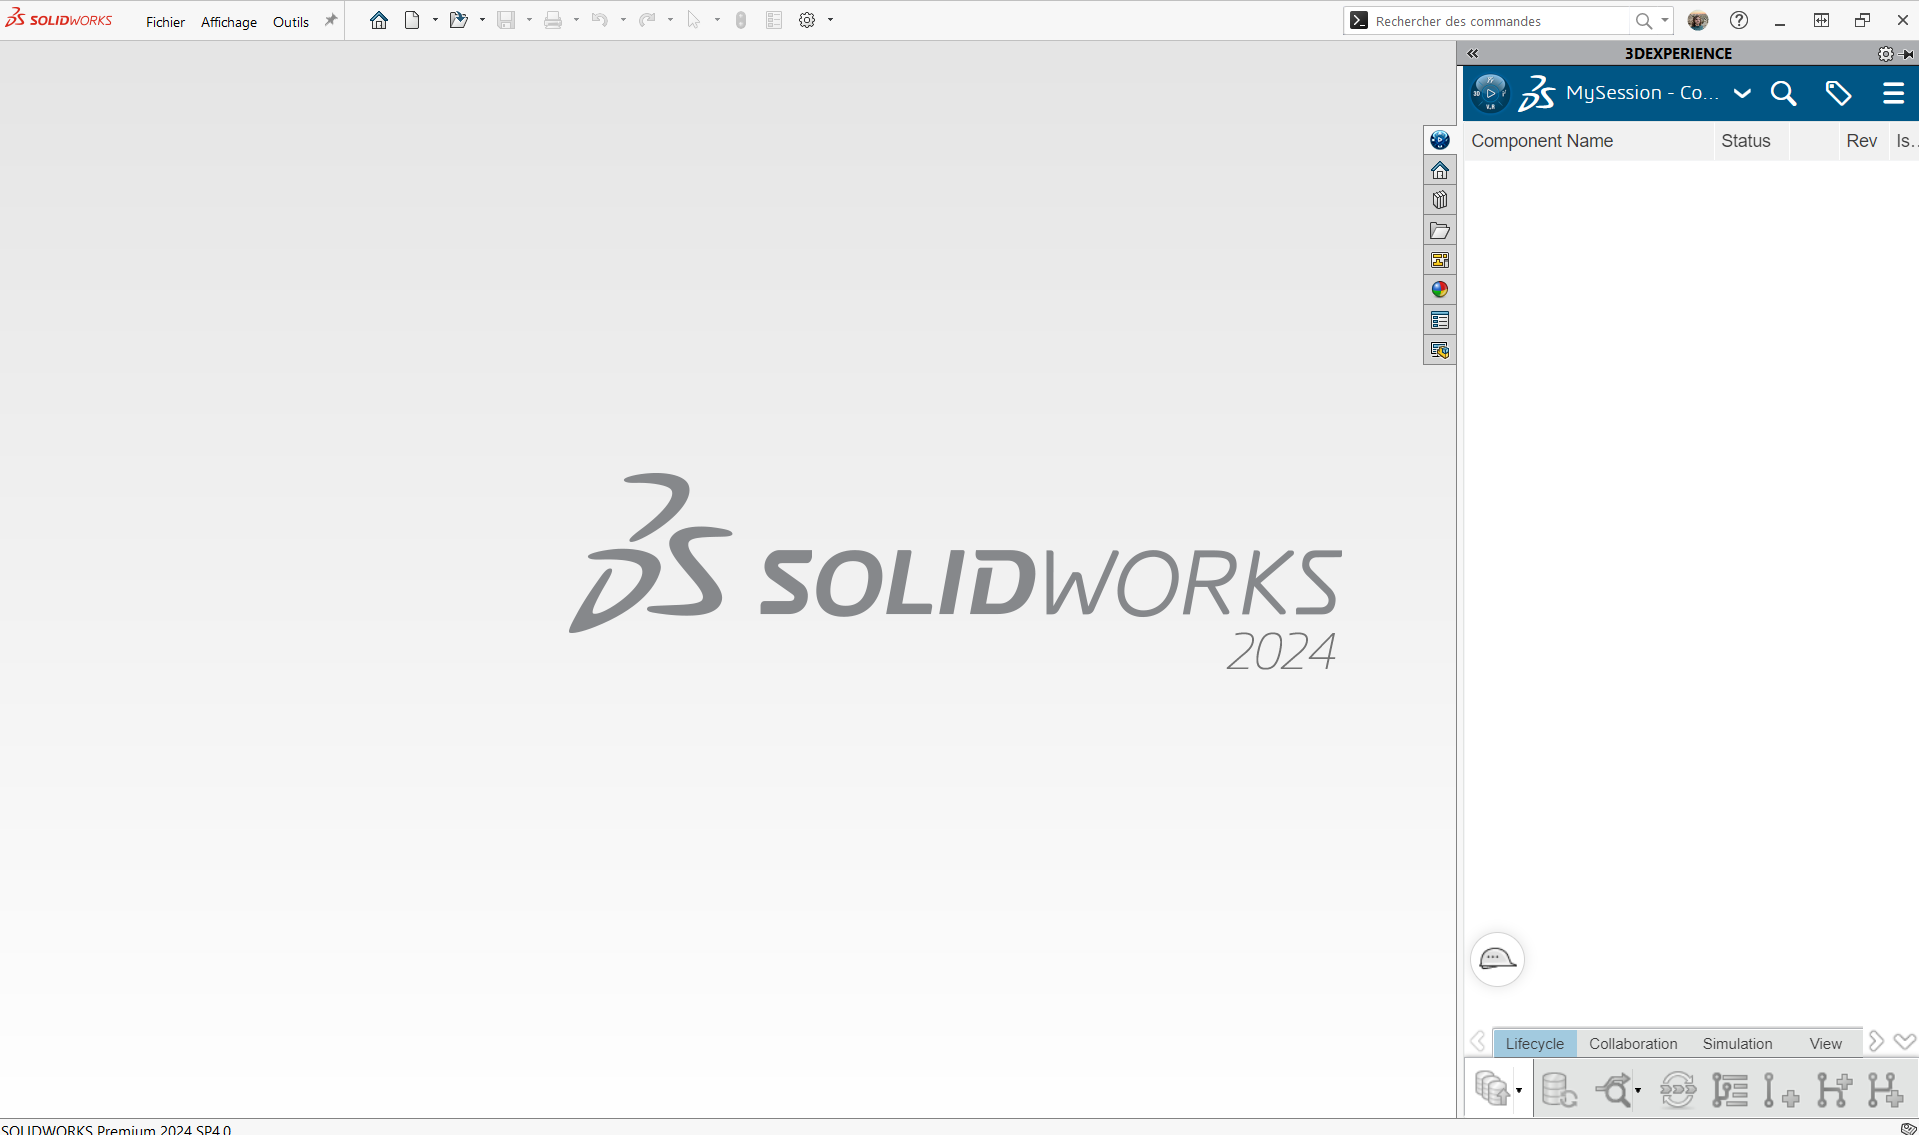Expand dropdown arrow beside Print icon
1919x1135 pixels.
tap(576, 20)
